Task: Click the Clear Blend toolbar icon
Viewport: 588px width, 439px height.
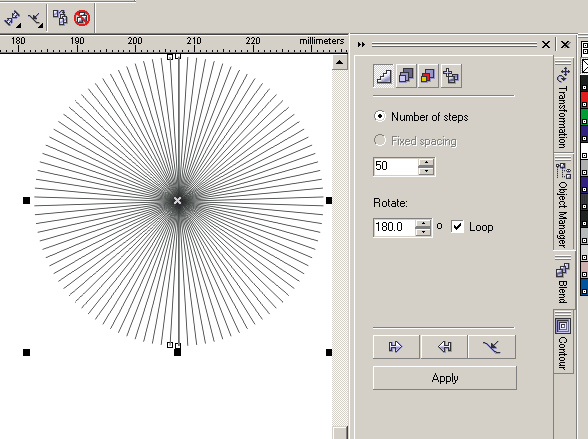Action: click(x=82, y=18)
